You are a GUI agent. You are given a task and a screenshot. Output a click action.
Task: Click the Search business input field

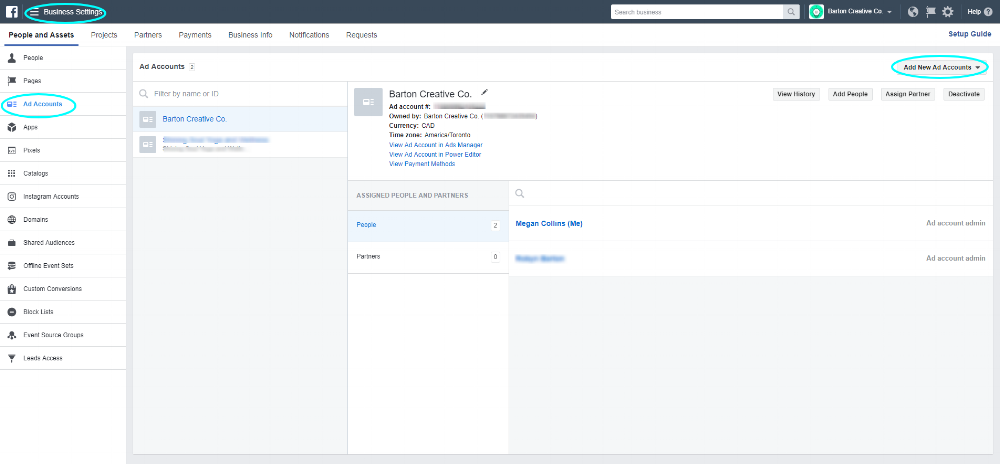[696, 11]
